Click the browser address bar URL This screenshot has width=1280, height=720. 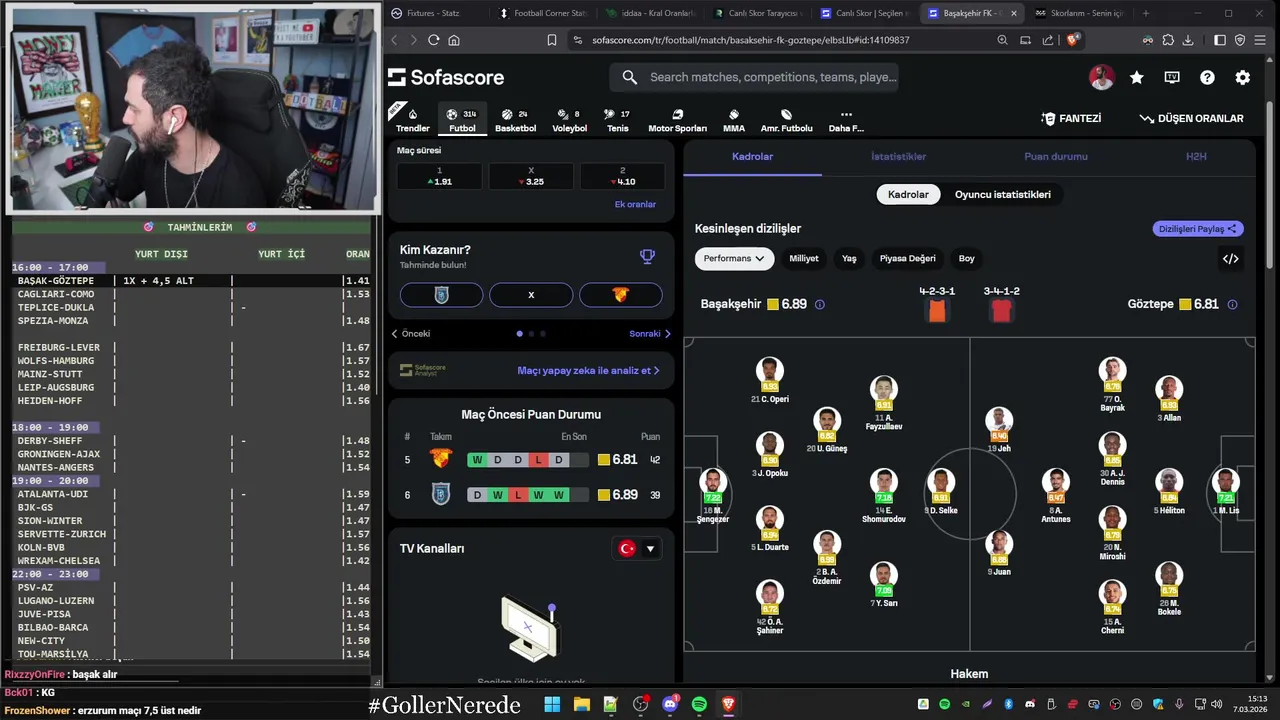[750, 40]
